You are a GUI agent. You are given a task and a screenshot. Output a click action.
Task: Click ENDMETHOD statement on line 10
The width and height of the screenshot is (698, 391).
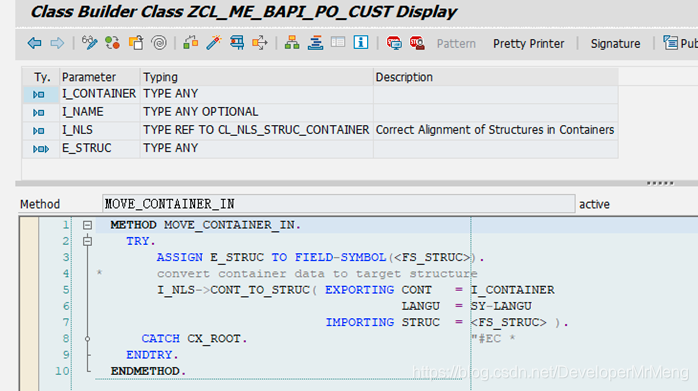(x=148, y=371)
